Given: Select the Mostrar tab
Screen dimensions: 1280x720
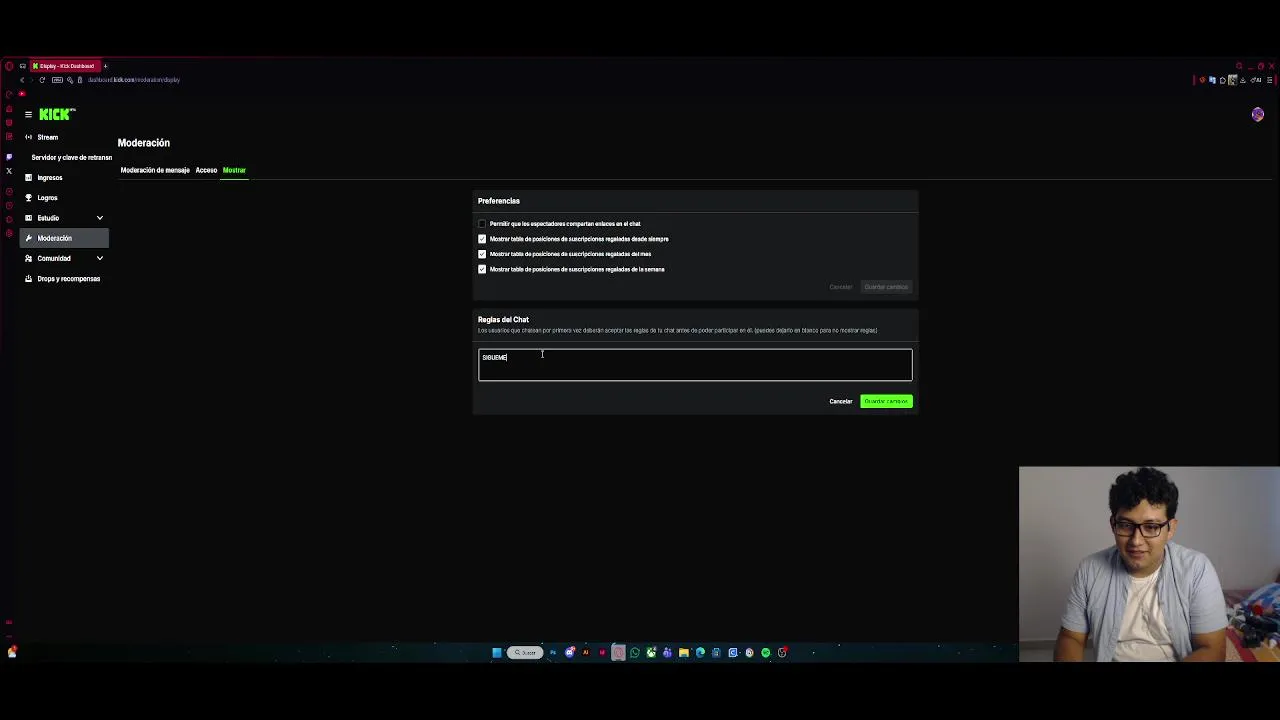Looking at the screenshot, I should [234, 170].
